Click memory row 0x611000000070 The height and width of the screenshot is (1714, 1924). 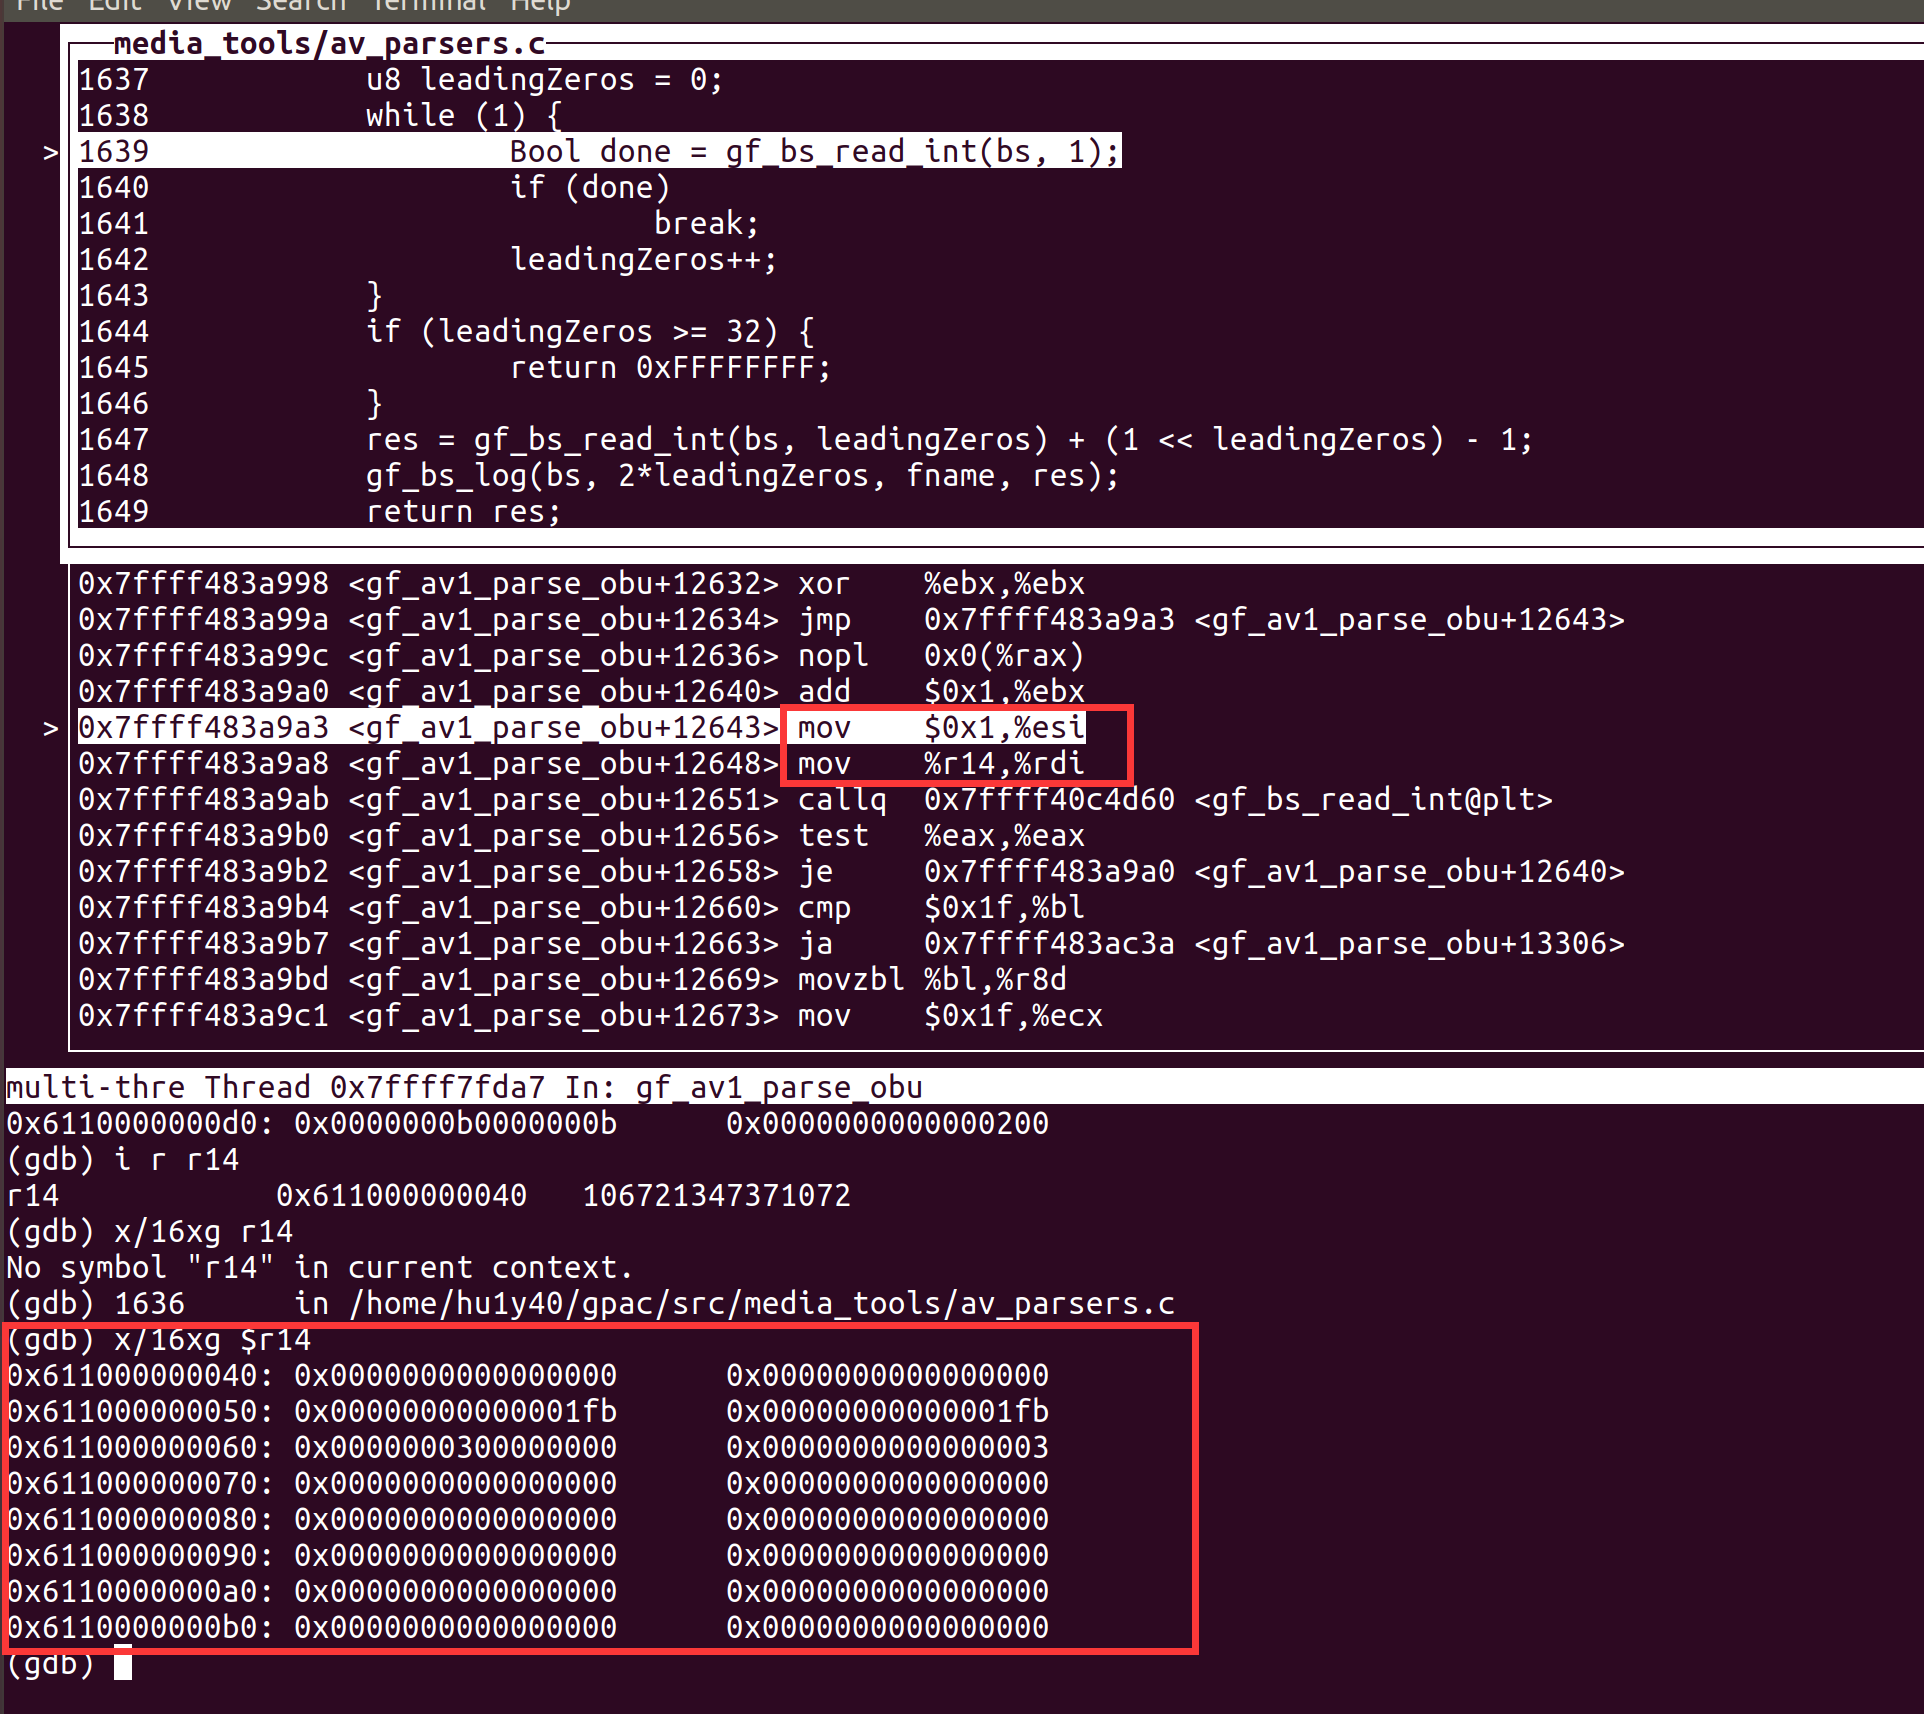pyautogui.click(x=527, y=1483)
